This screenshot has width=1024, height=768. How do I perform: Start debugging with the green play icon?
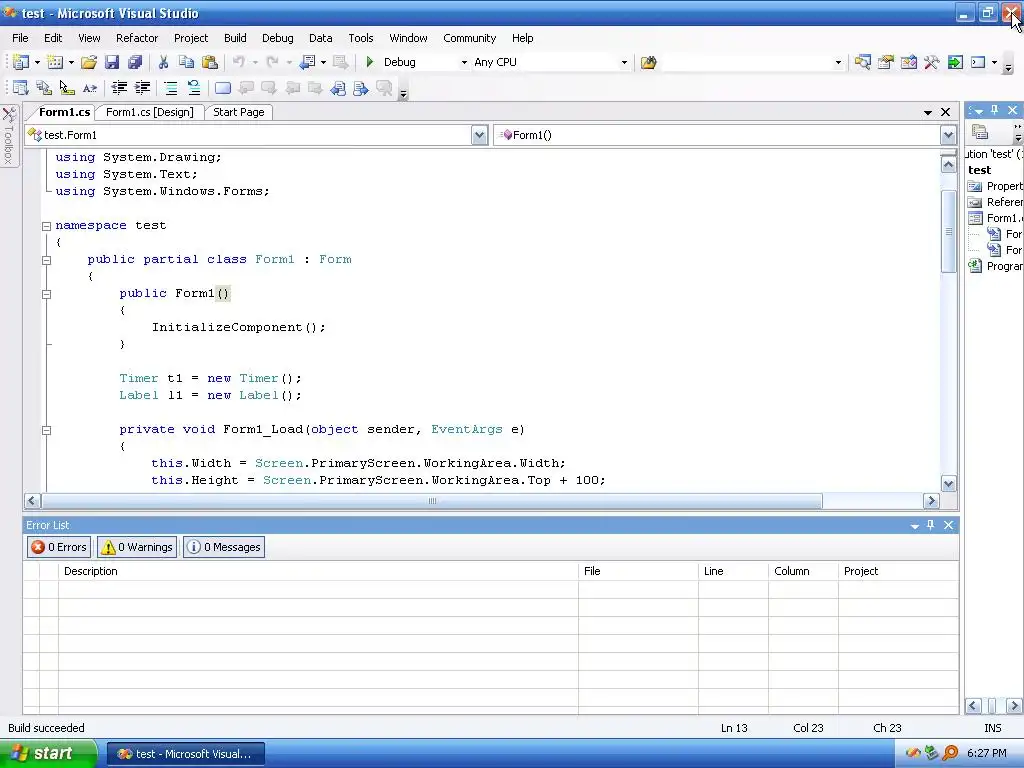(370, 62)
